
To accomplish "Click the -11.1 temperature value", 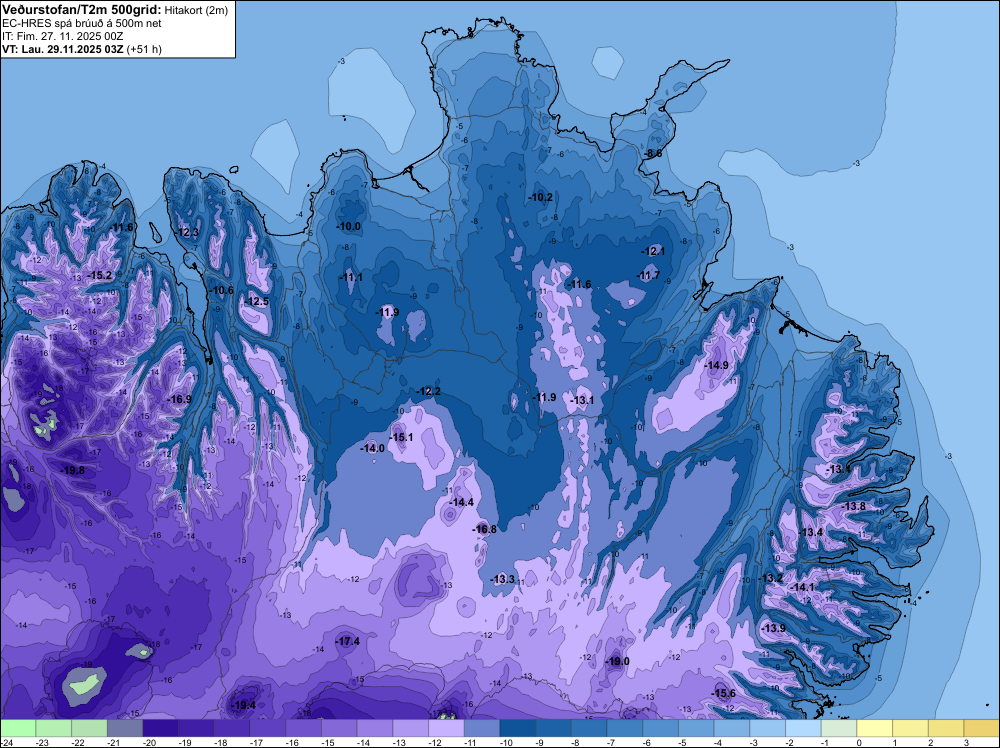I will [x=351, y=277].
